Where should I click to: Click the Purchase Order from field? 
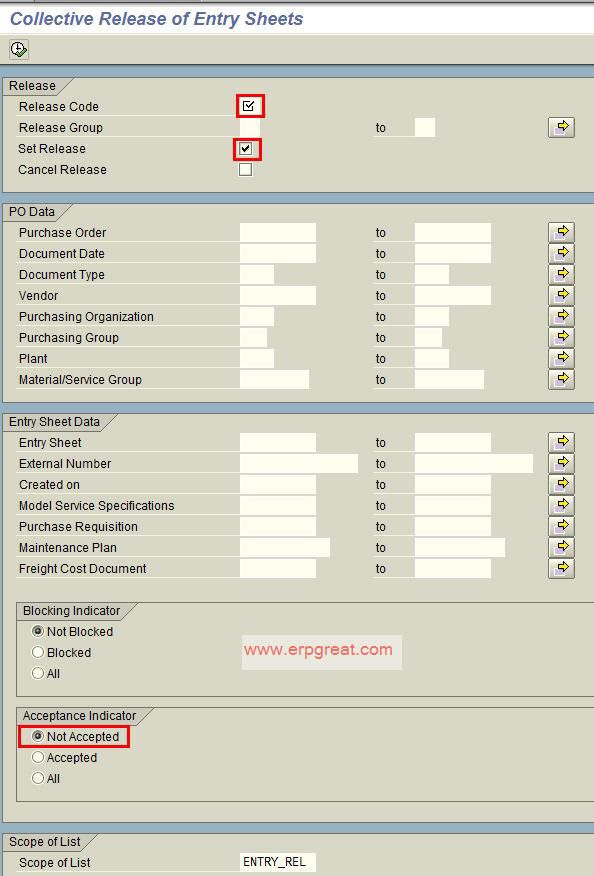pyautogui.click(x=278, y=232)
